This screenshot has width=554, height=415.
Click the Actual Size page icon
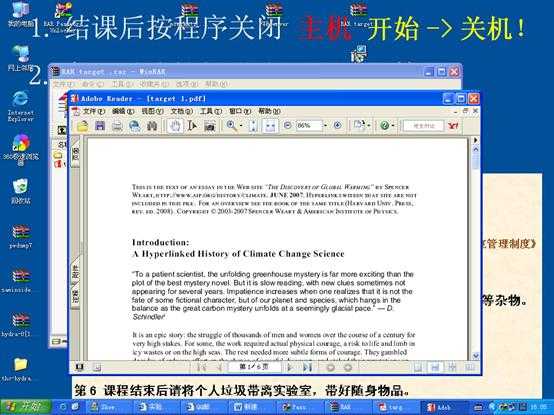pyautogui.click(x=253, y=126)
